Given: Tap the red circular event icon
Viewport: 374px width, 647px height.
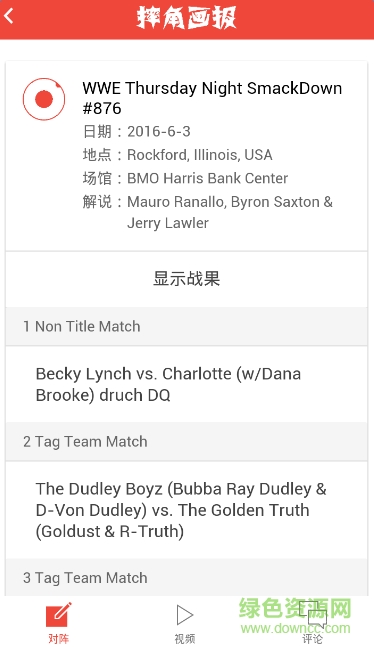Looking at the screenshot, I should (x=44, y=99).
